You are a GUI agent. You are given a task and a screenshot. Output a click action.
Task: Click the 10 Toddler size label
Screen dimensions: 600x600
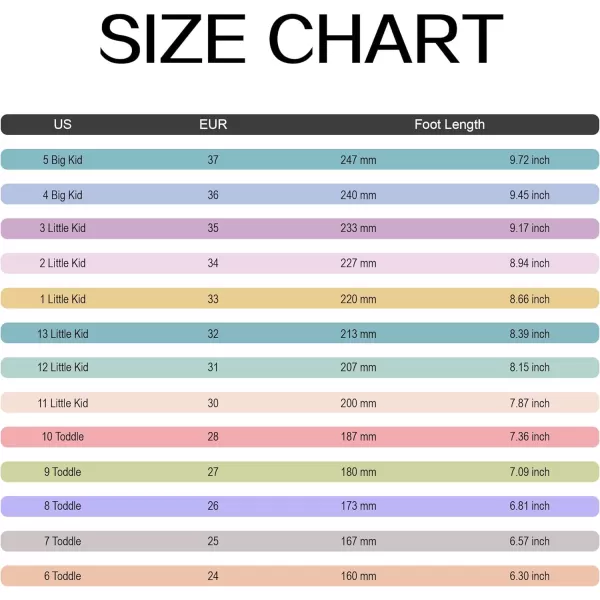pos(63,437)
